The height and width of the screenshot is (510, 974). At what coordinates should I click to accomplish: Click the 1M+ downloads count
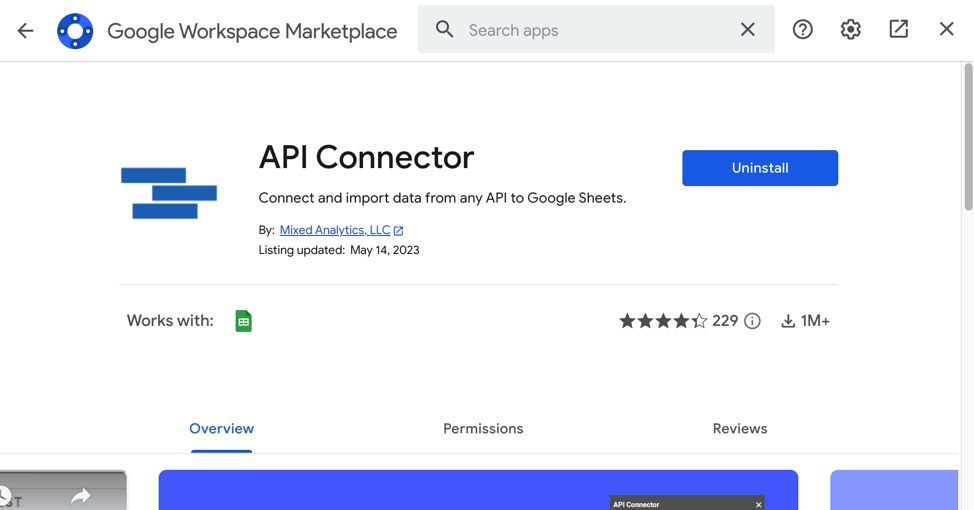[815, 321]
